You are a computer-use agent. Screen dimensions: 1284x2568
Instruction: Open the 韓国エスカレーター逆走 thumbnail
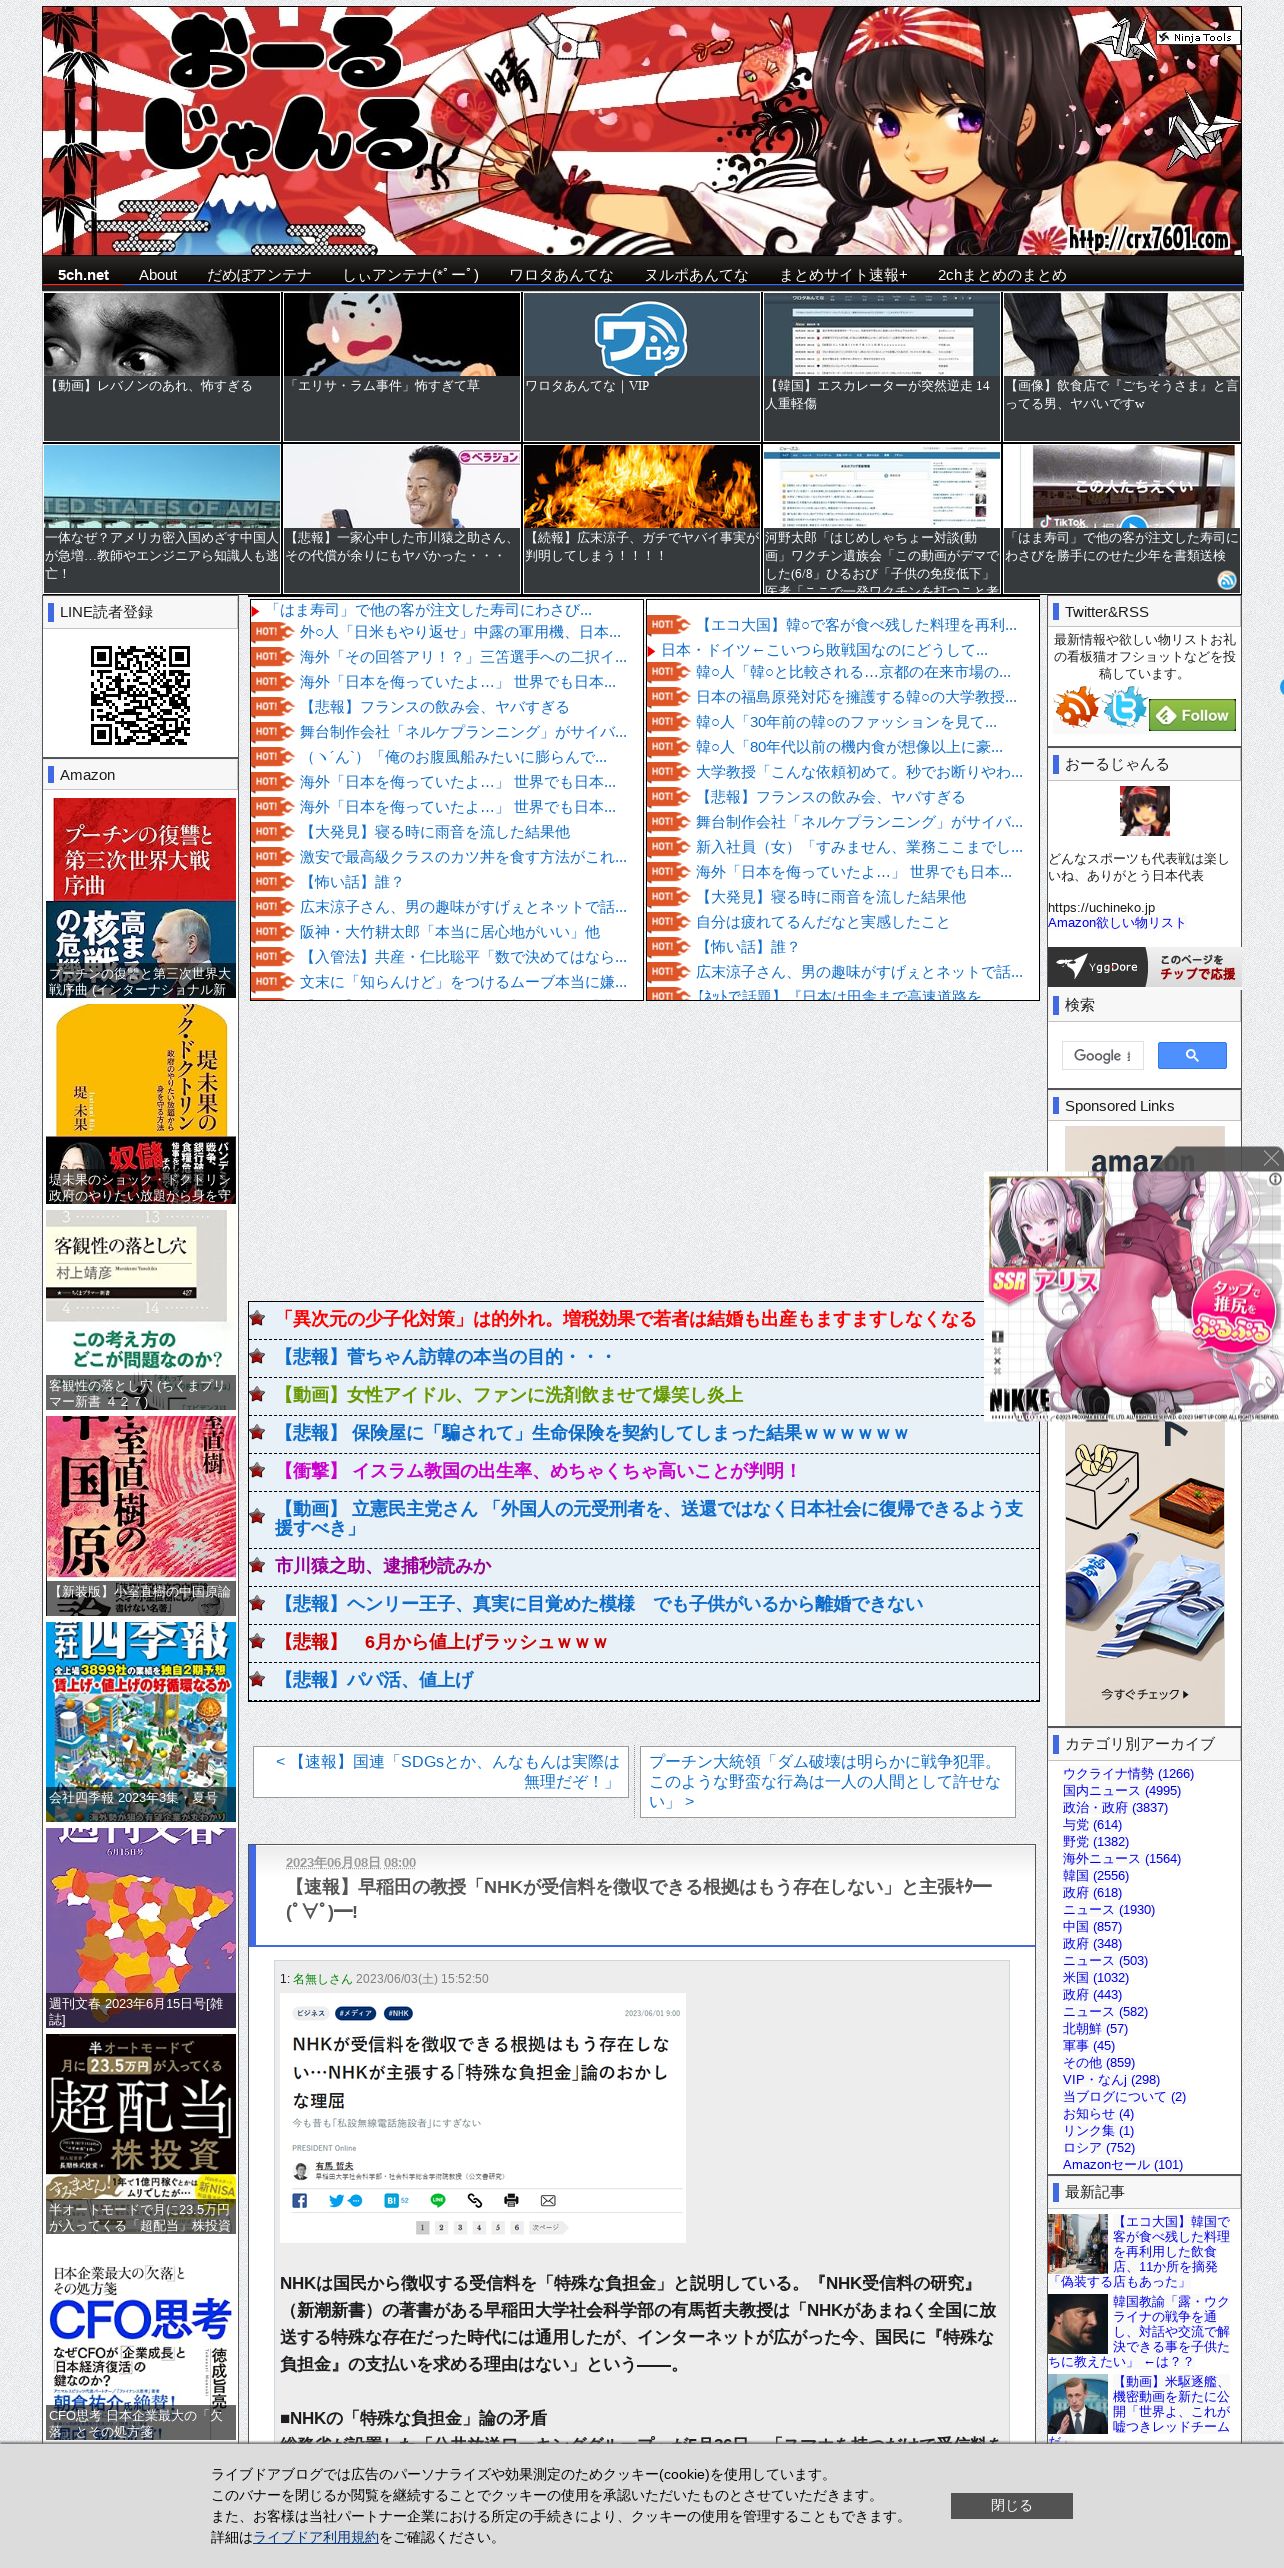(x=882, y=366)
